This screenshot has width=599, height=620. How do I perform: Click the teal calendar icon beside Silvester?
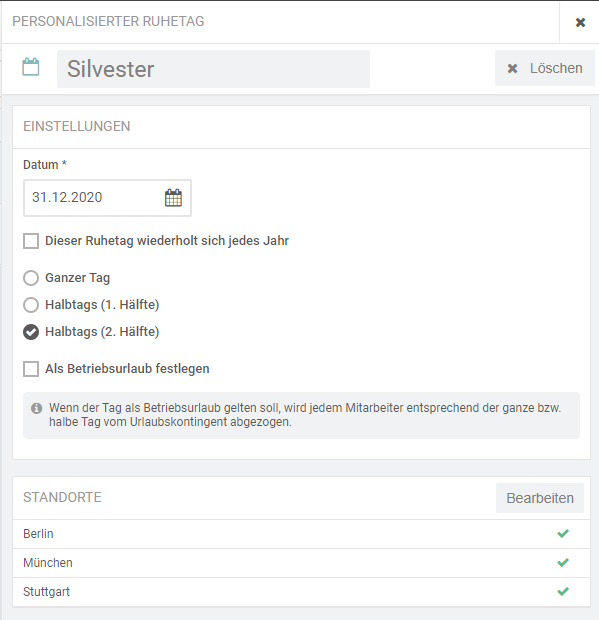[31, 67]
